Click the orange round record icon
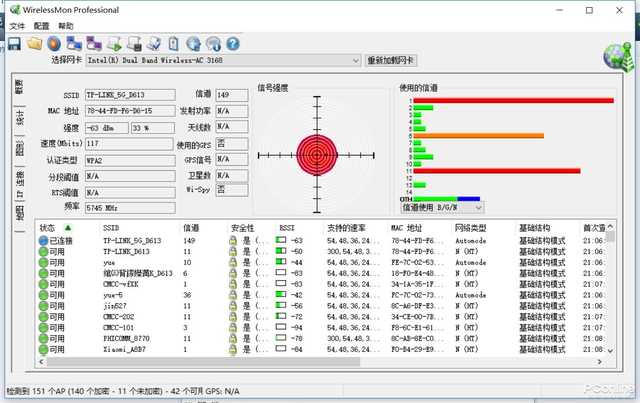Image resolution: width=640 pixels, height=403 pixels. click(x=54, y=44)
